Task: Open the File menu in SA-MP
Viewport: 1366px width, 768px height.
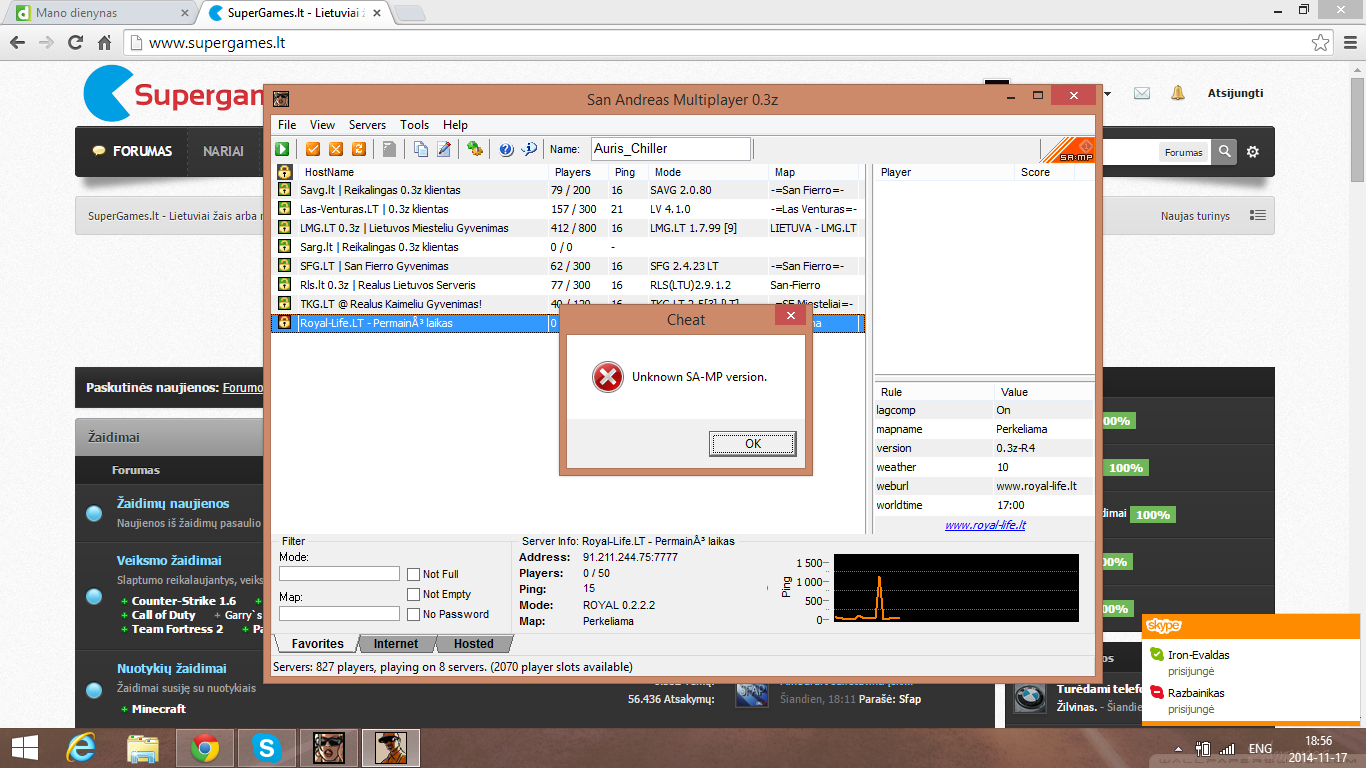Action: point(287,125)
